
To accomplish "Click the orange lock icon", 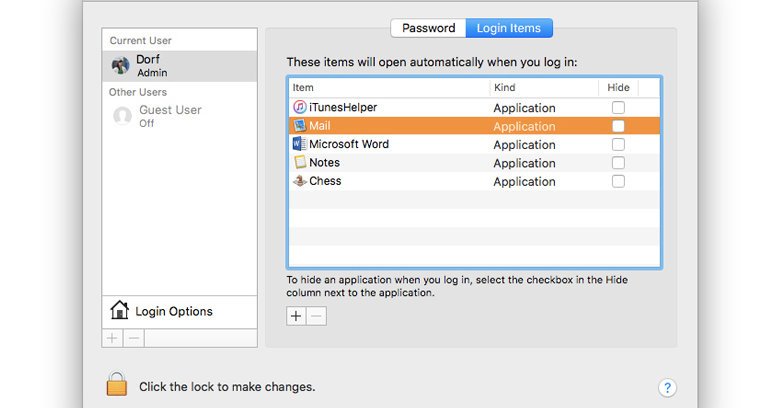I will pos(117,384).
